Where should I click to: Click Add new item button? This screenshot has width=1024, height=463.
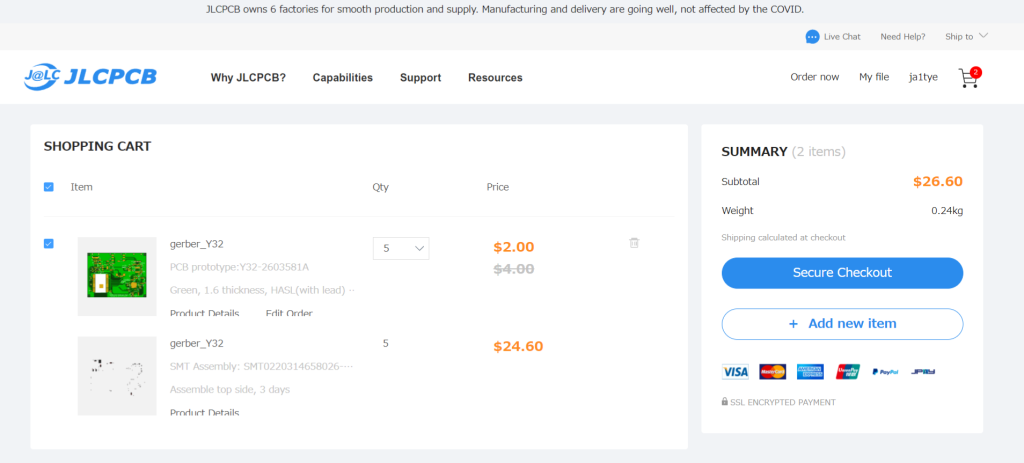click(842, 324)
